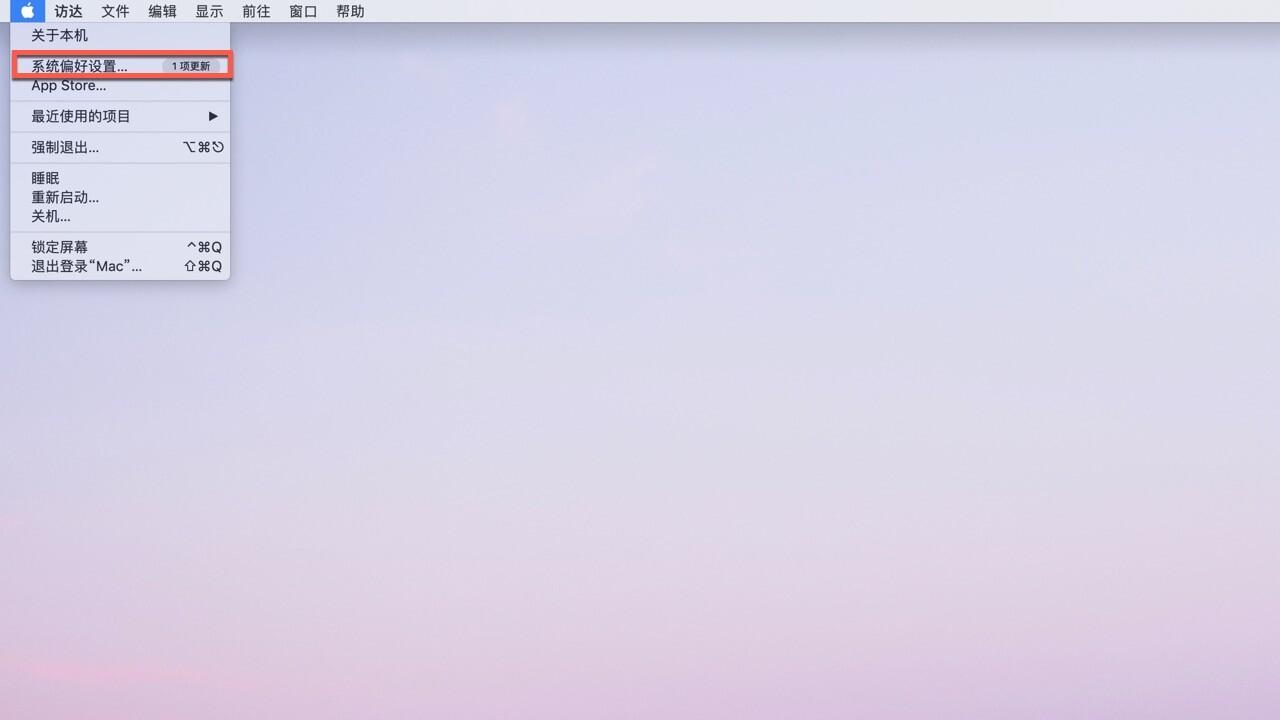Open the 访达 menu in menu bar

(x=68, y=11)
